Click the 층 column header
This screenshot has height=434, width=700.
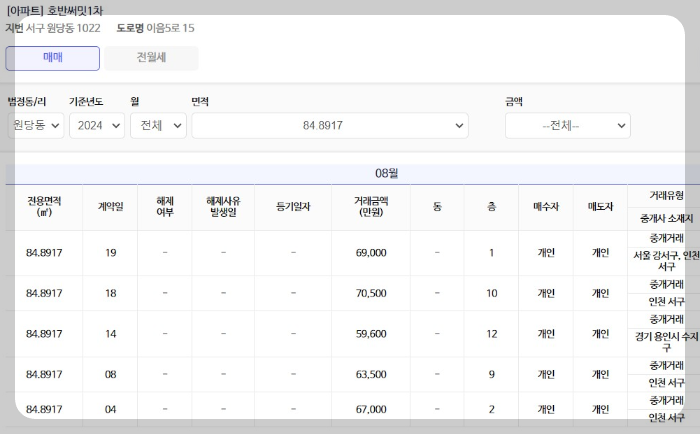tap(492, 207)
